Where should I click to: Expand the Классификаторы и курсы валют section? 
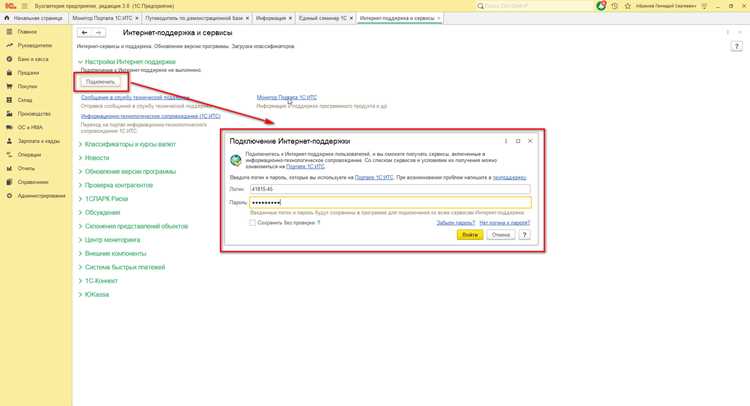click(x=127, y=144)
